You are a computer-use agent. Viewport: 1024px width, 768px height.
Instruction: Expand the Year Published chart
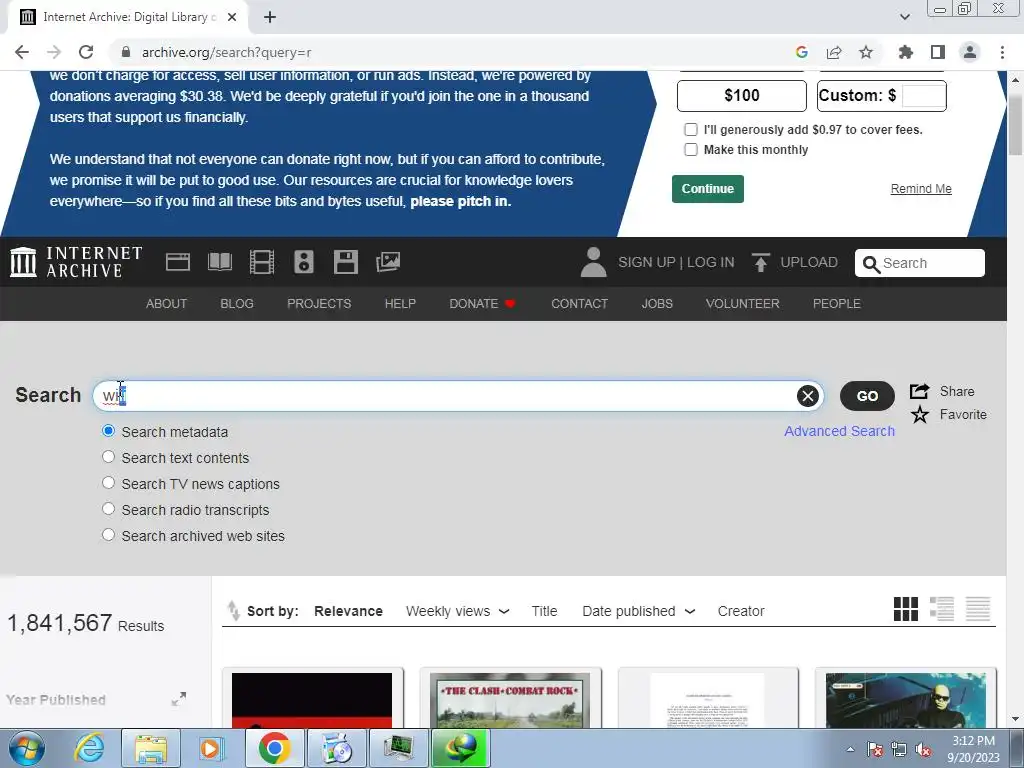pyautogui.click(x=178, y=699)
